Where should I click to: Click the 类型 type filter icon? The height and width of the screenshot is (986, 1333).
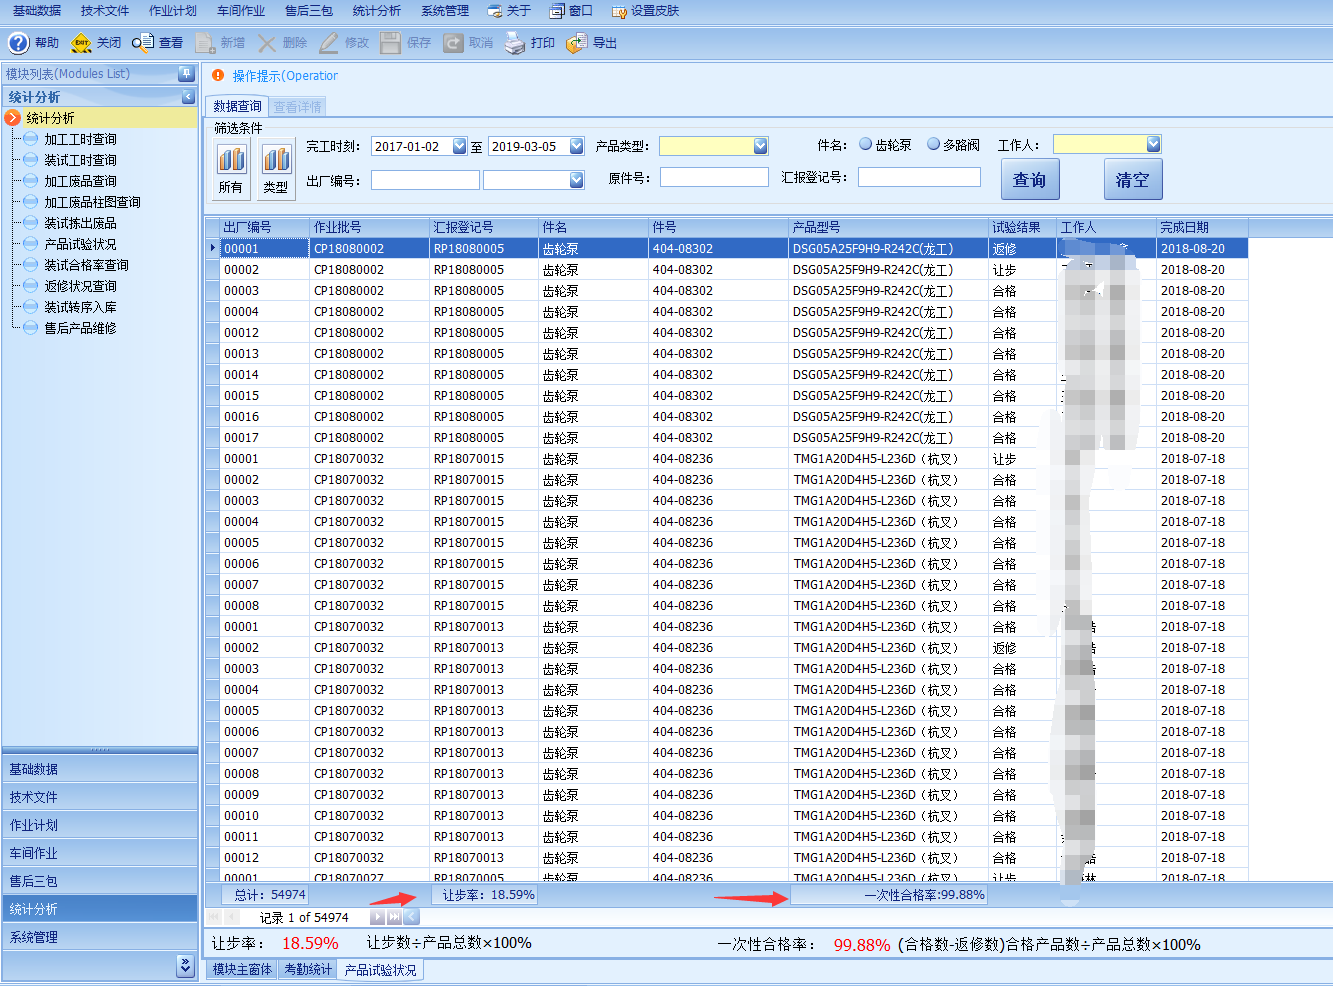[x=276, y=159]
